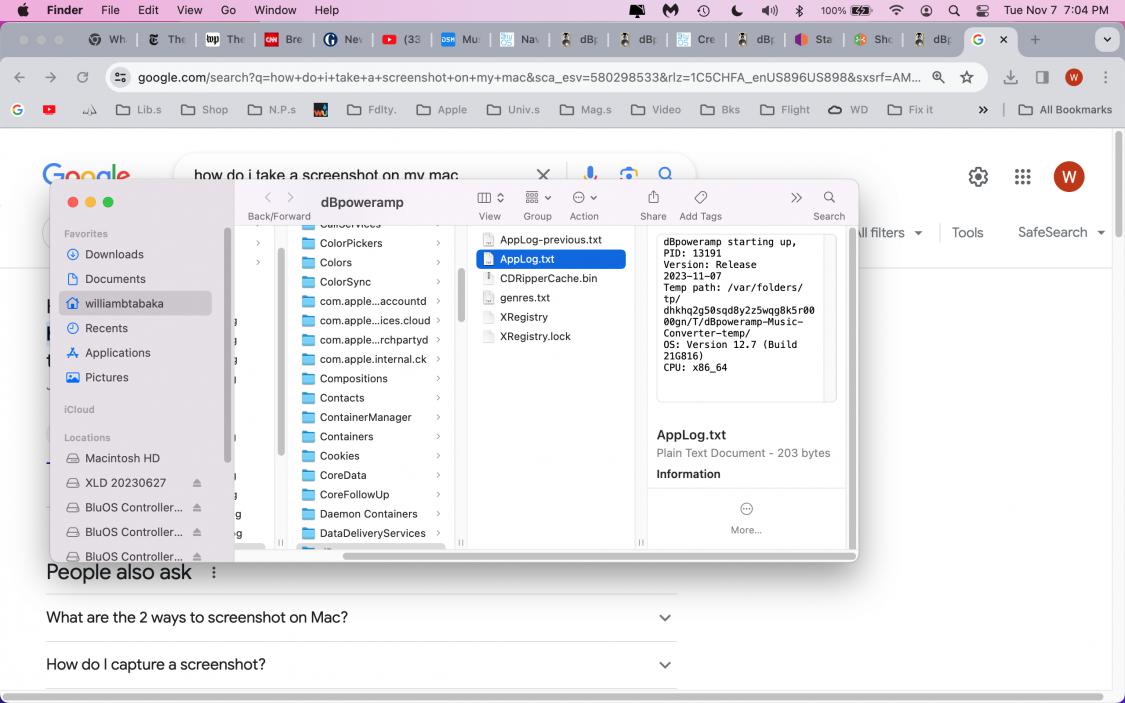The width and height of the screenshot is (1125, 703).
Task: Open the Window menu in menu bar
Action: click(275, 10)
